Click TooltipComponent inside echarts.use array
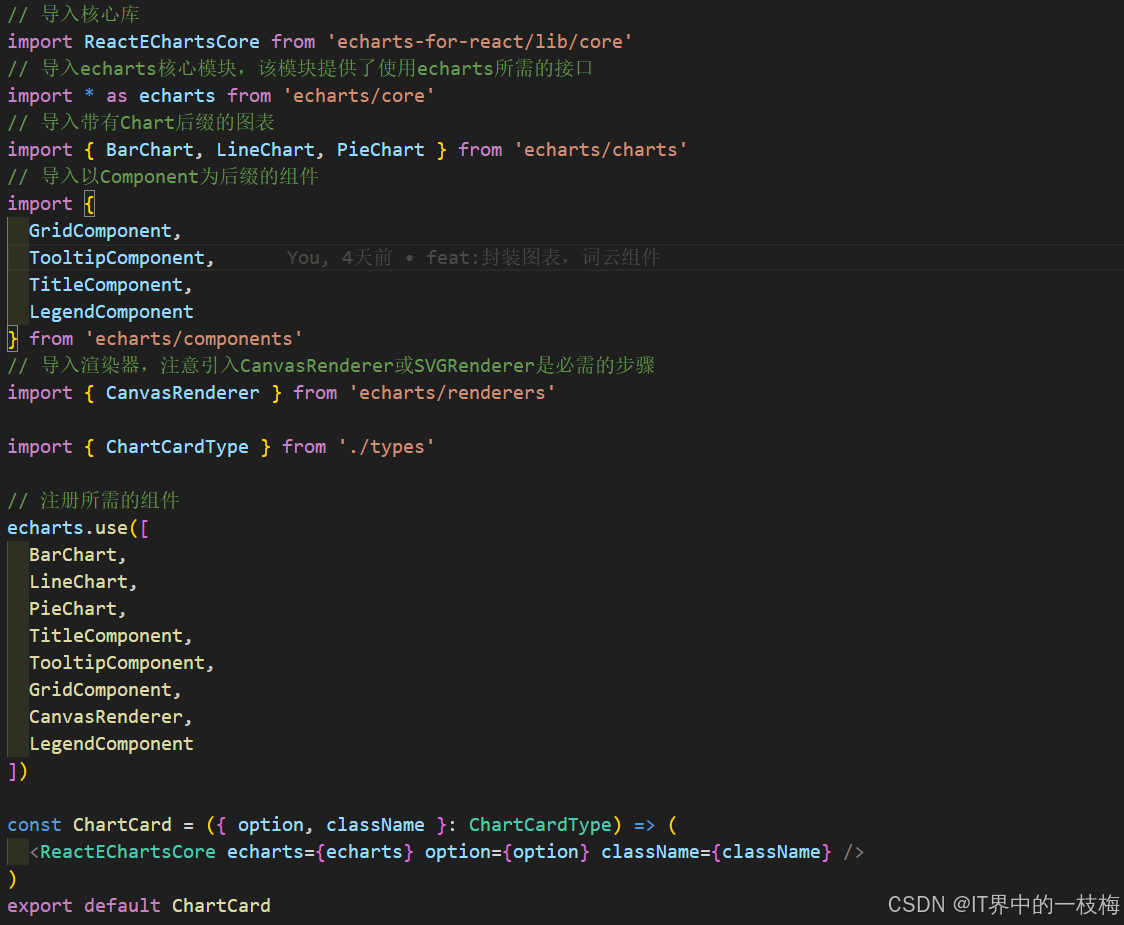 [x=117, y=663]
